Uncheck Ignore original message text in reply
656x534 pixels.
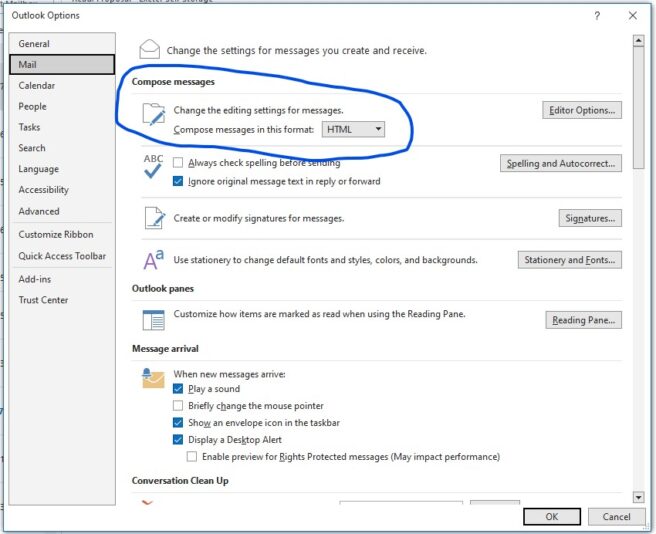coord(178,181)
